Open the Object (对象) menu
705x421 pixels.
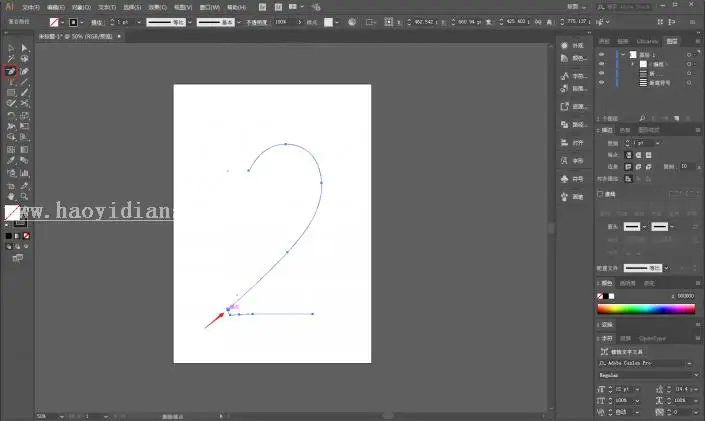click(x=81, y=7)
